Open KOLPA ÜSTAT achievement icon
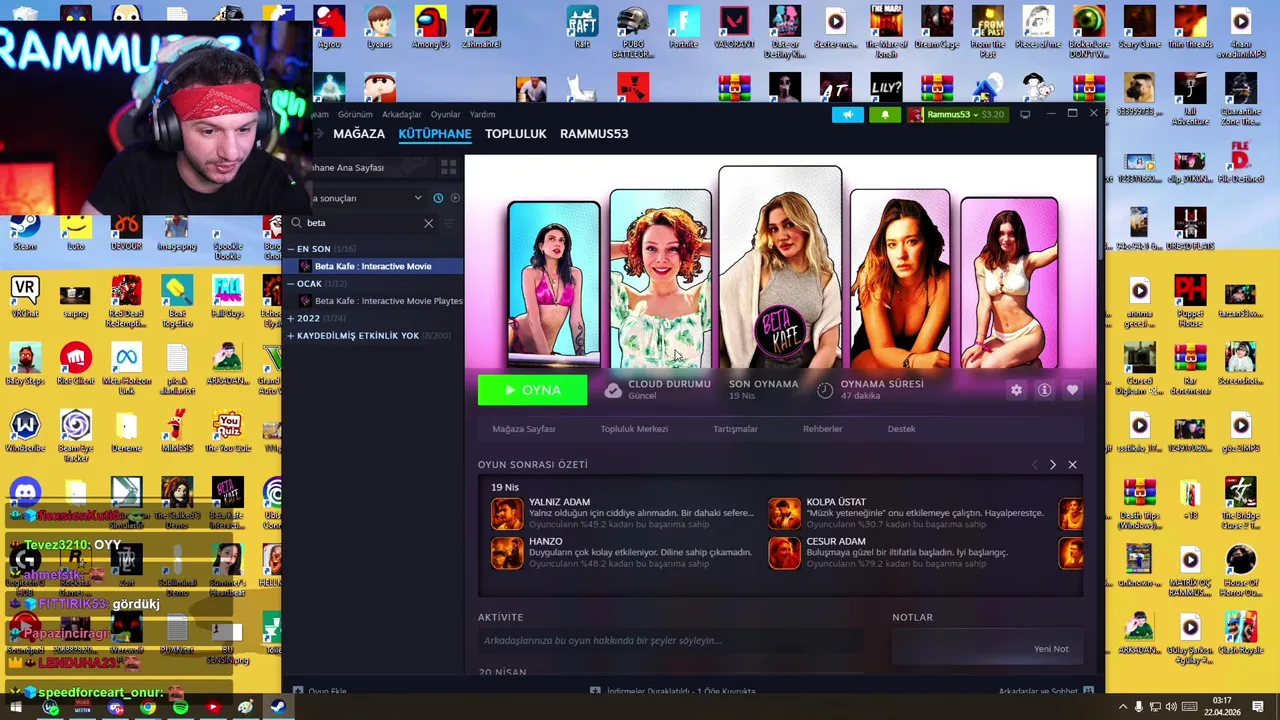The width and height of the screenshot is (1280, 720). 784,513
